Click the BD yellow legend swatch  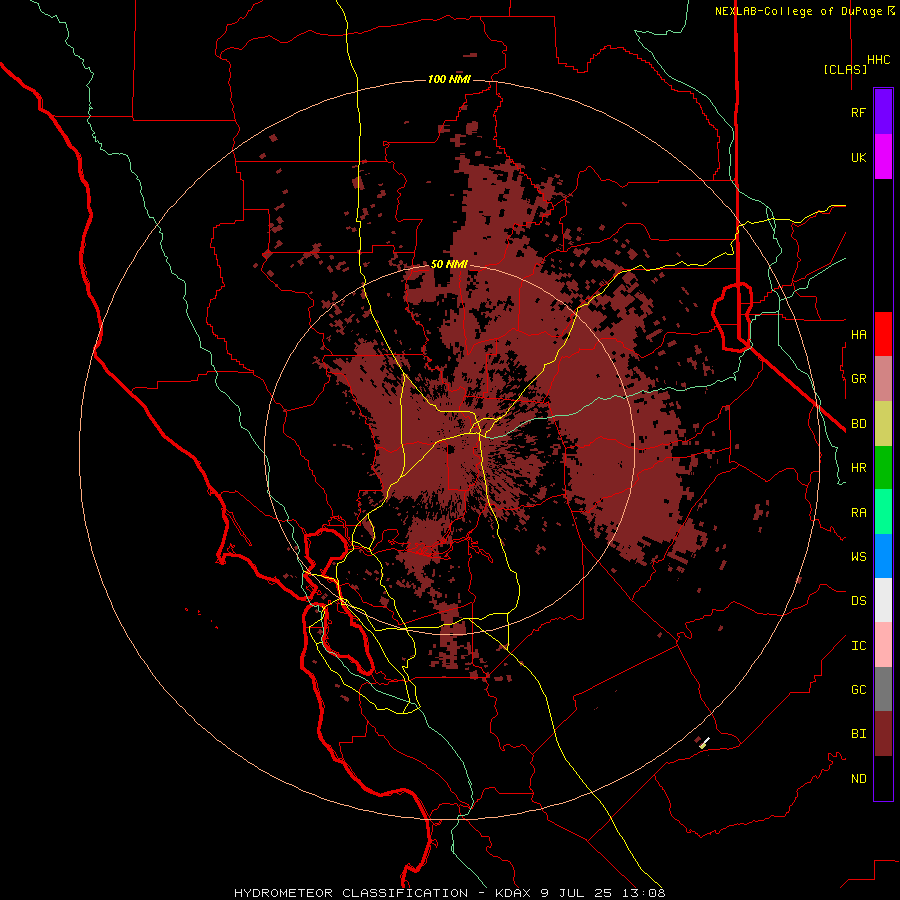(x=883, y=423)
